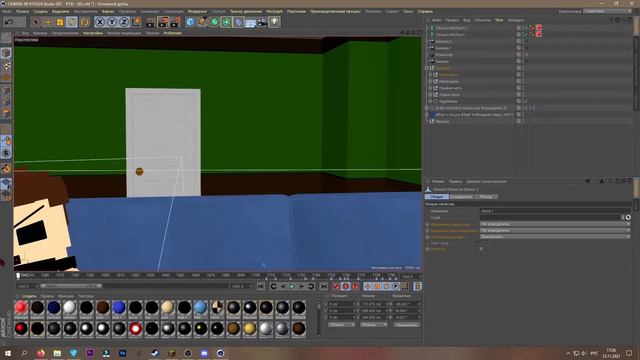This screenshot has height=360, width=640.
Task: Open the first dropdown in attributes panel
Action: click(x=555, y=224)
